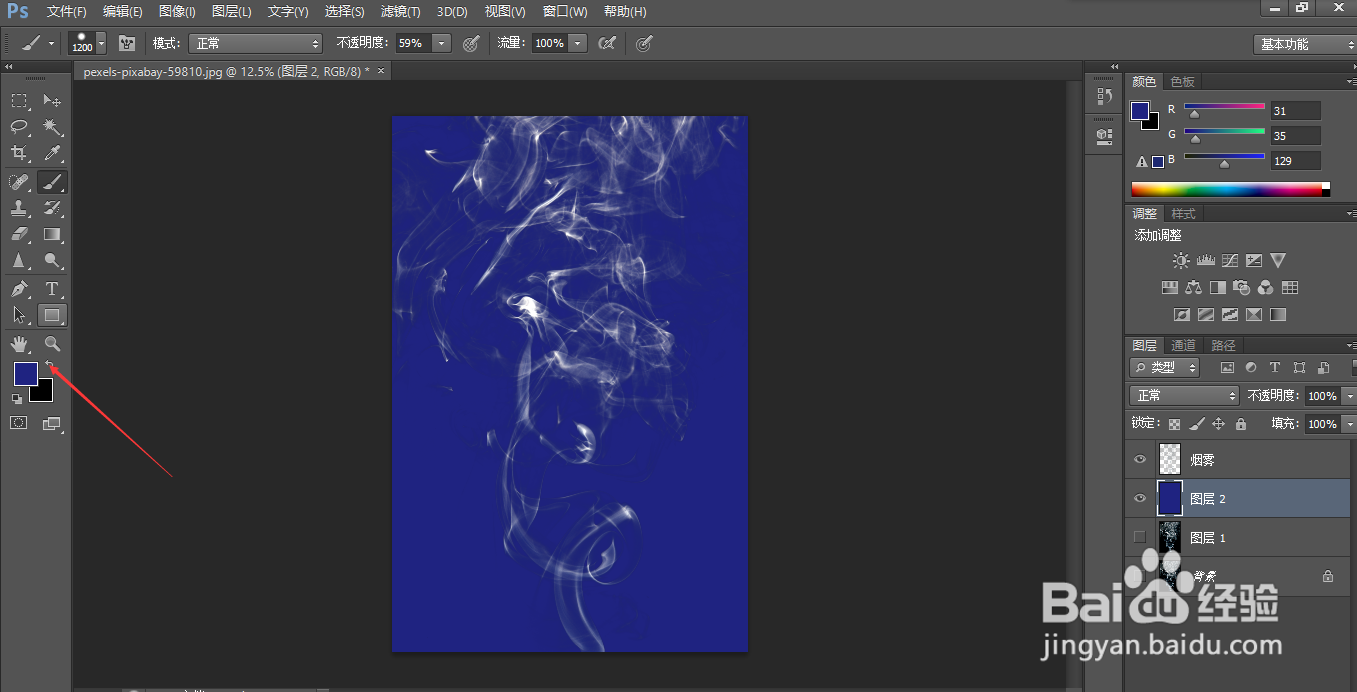Select the Healing Brush tool
Image resolution: width=1357 pixels, height=692 pixels.
[x=19, y=182]
